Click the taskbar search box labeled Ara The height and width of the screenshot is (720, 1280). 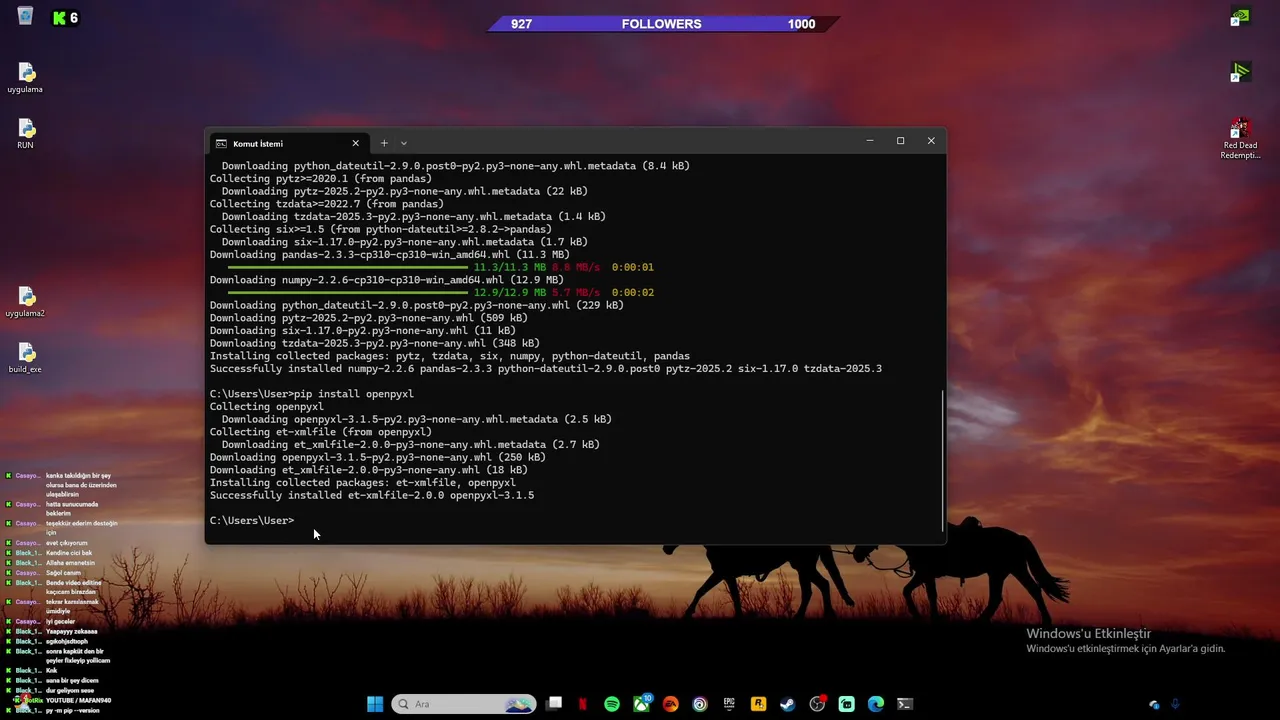tap(464, 704)
